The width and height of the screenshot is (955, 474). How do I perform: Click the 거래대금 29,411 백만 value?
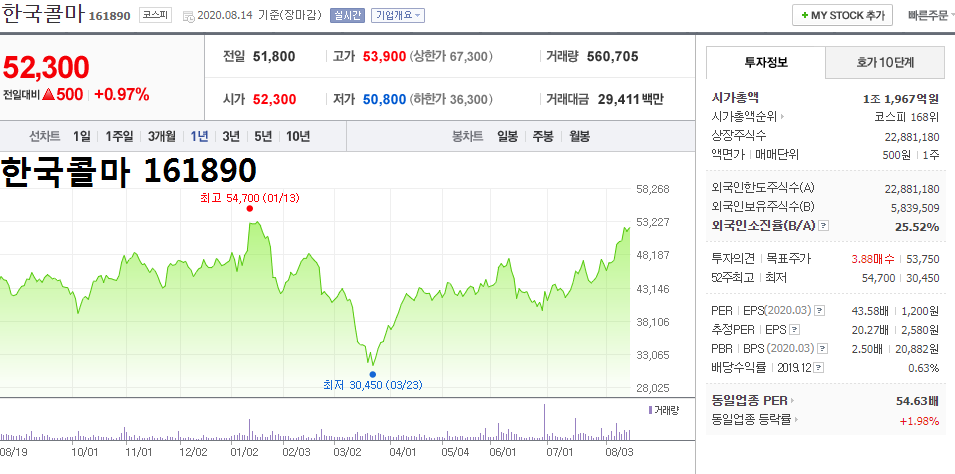click(631, 99)
